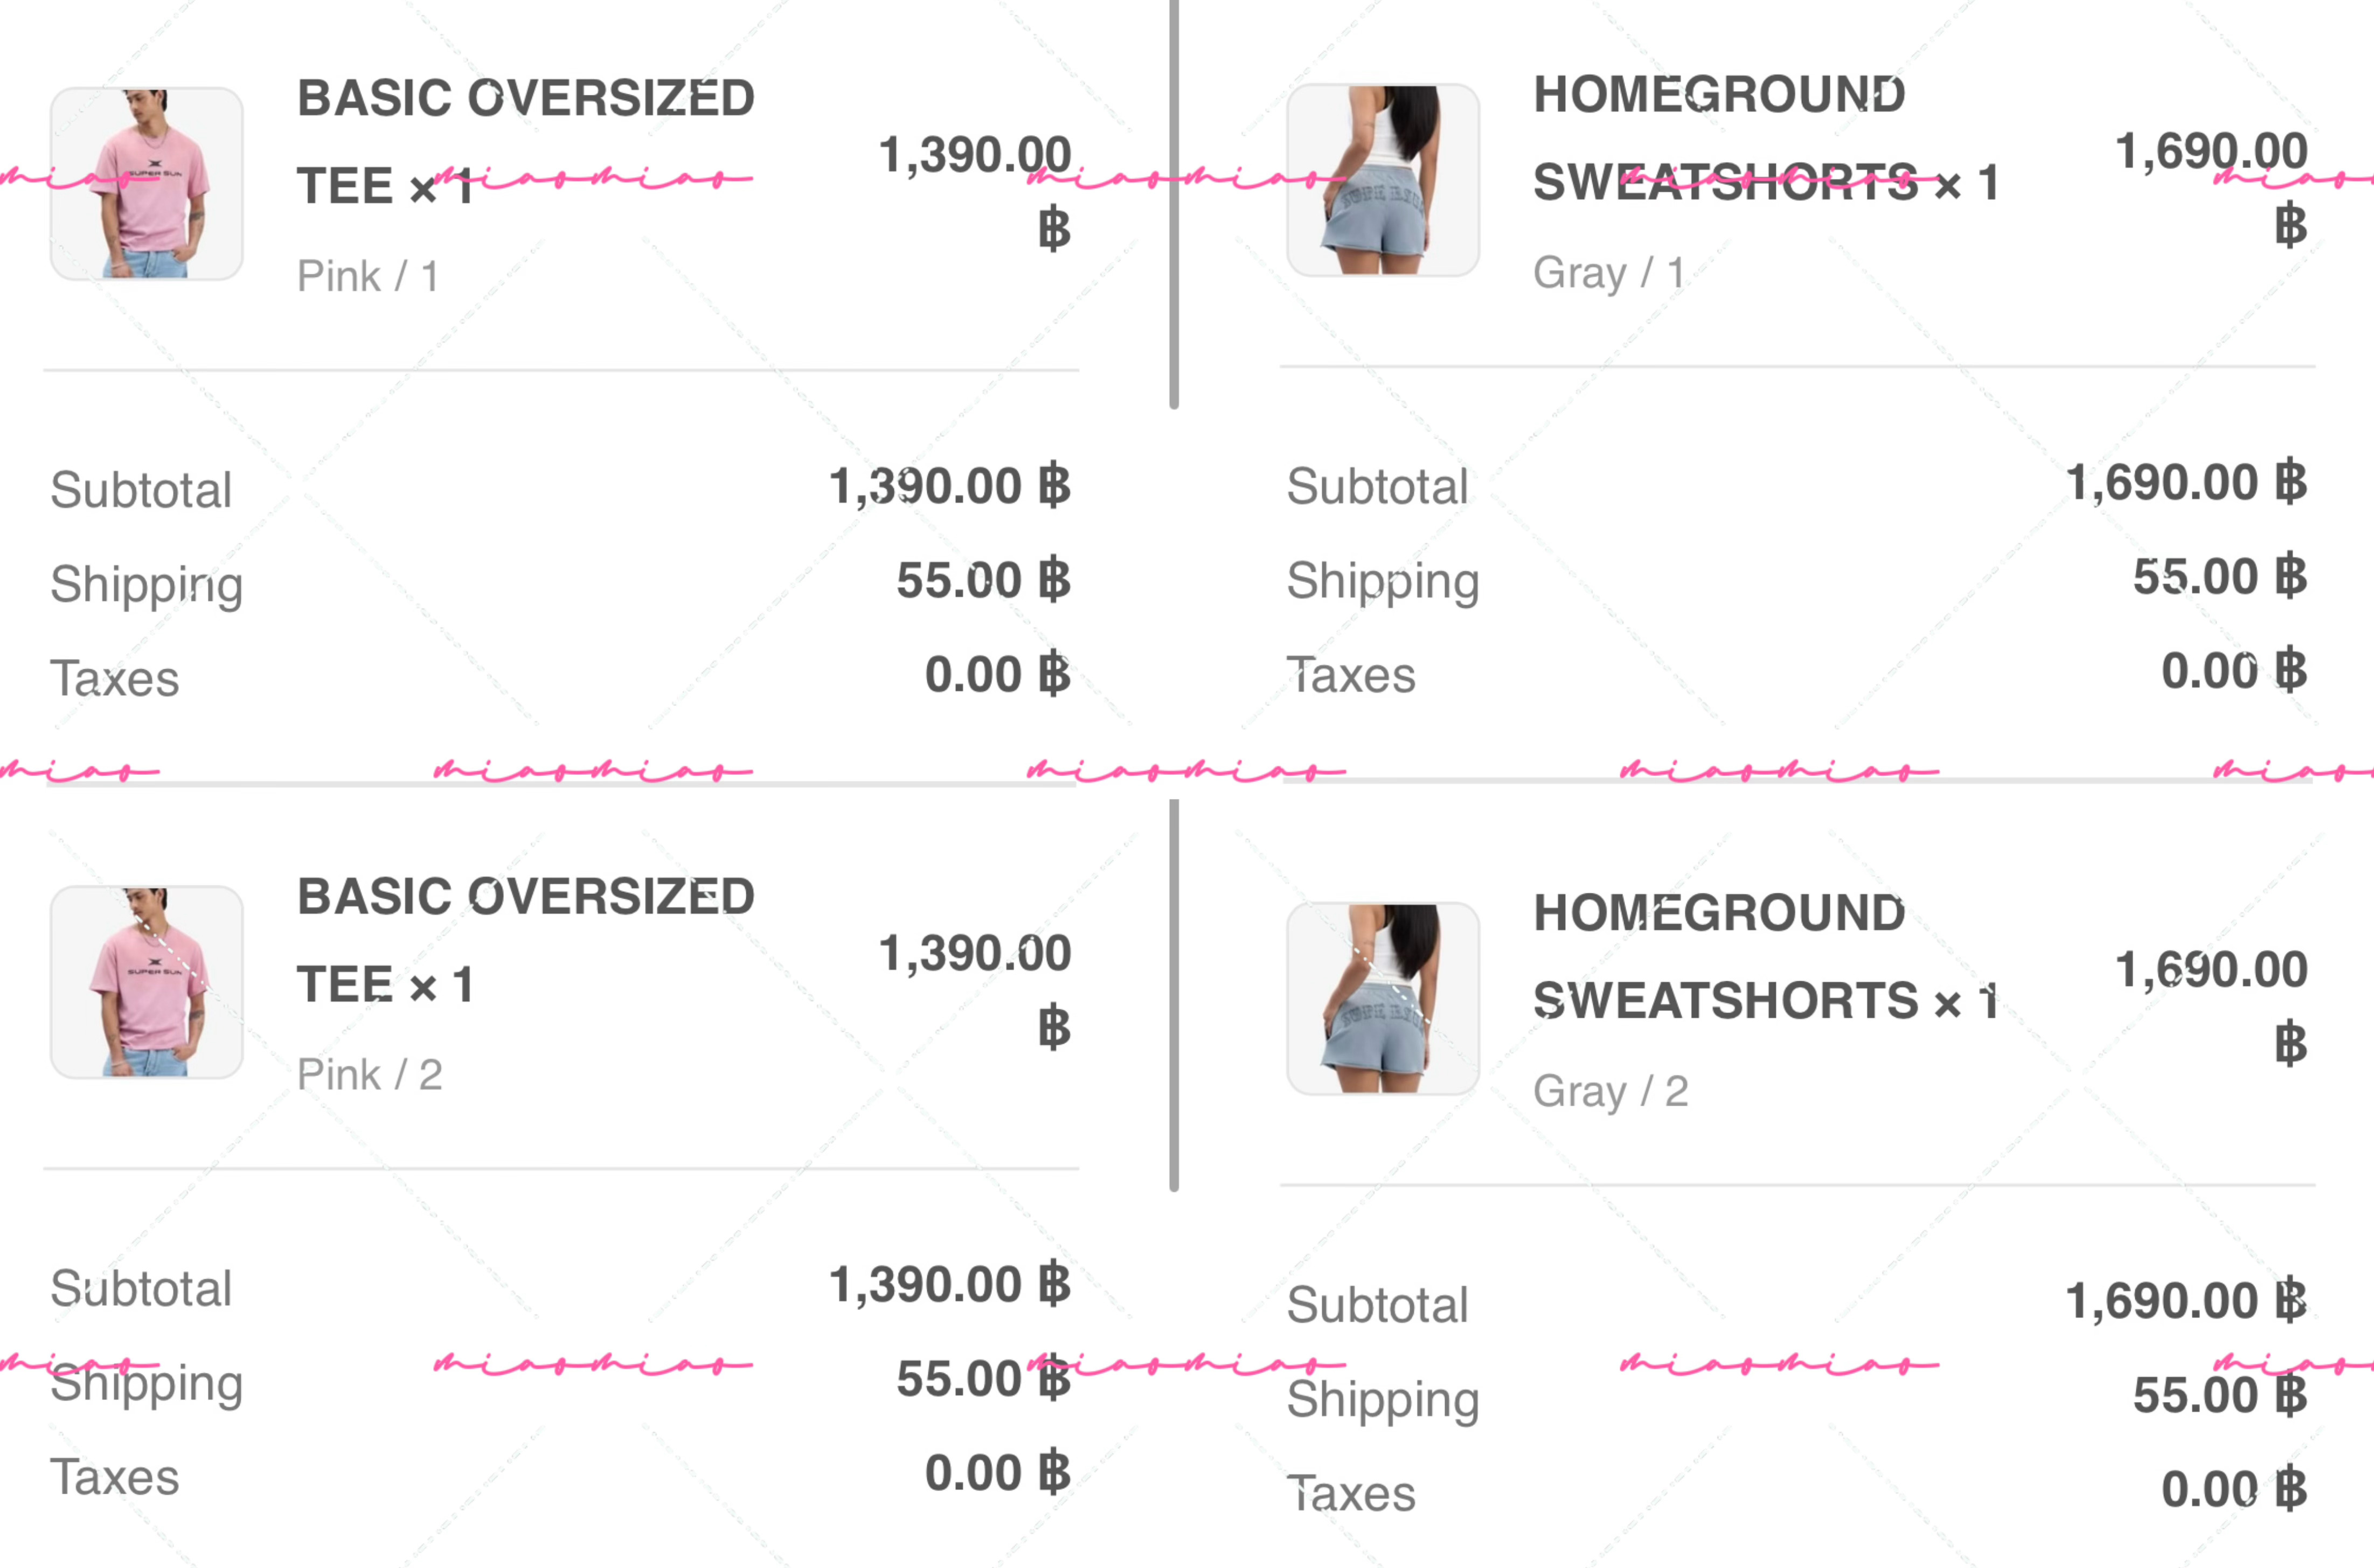
Task: Select the Gray / 2 variant text
Action: tap(1611, 1091)
